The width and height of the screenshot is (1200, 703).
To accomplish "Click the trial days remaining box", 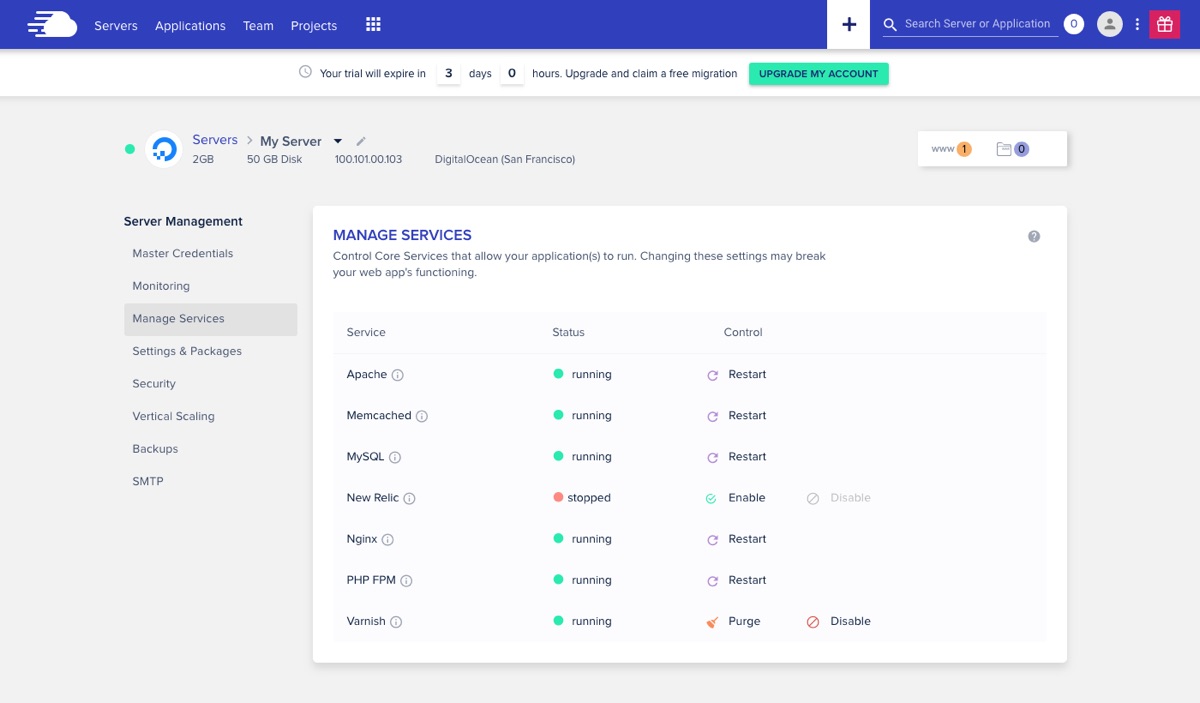I will click(x=449, y=73).
